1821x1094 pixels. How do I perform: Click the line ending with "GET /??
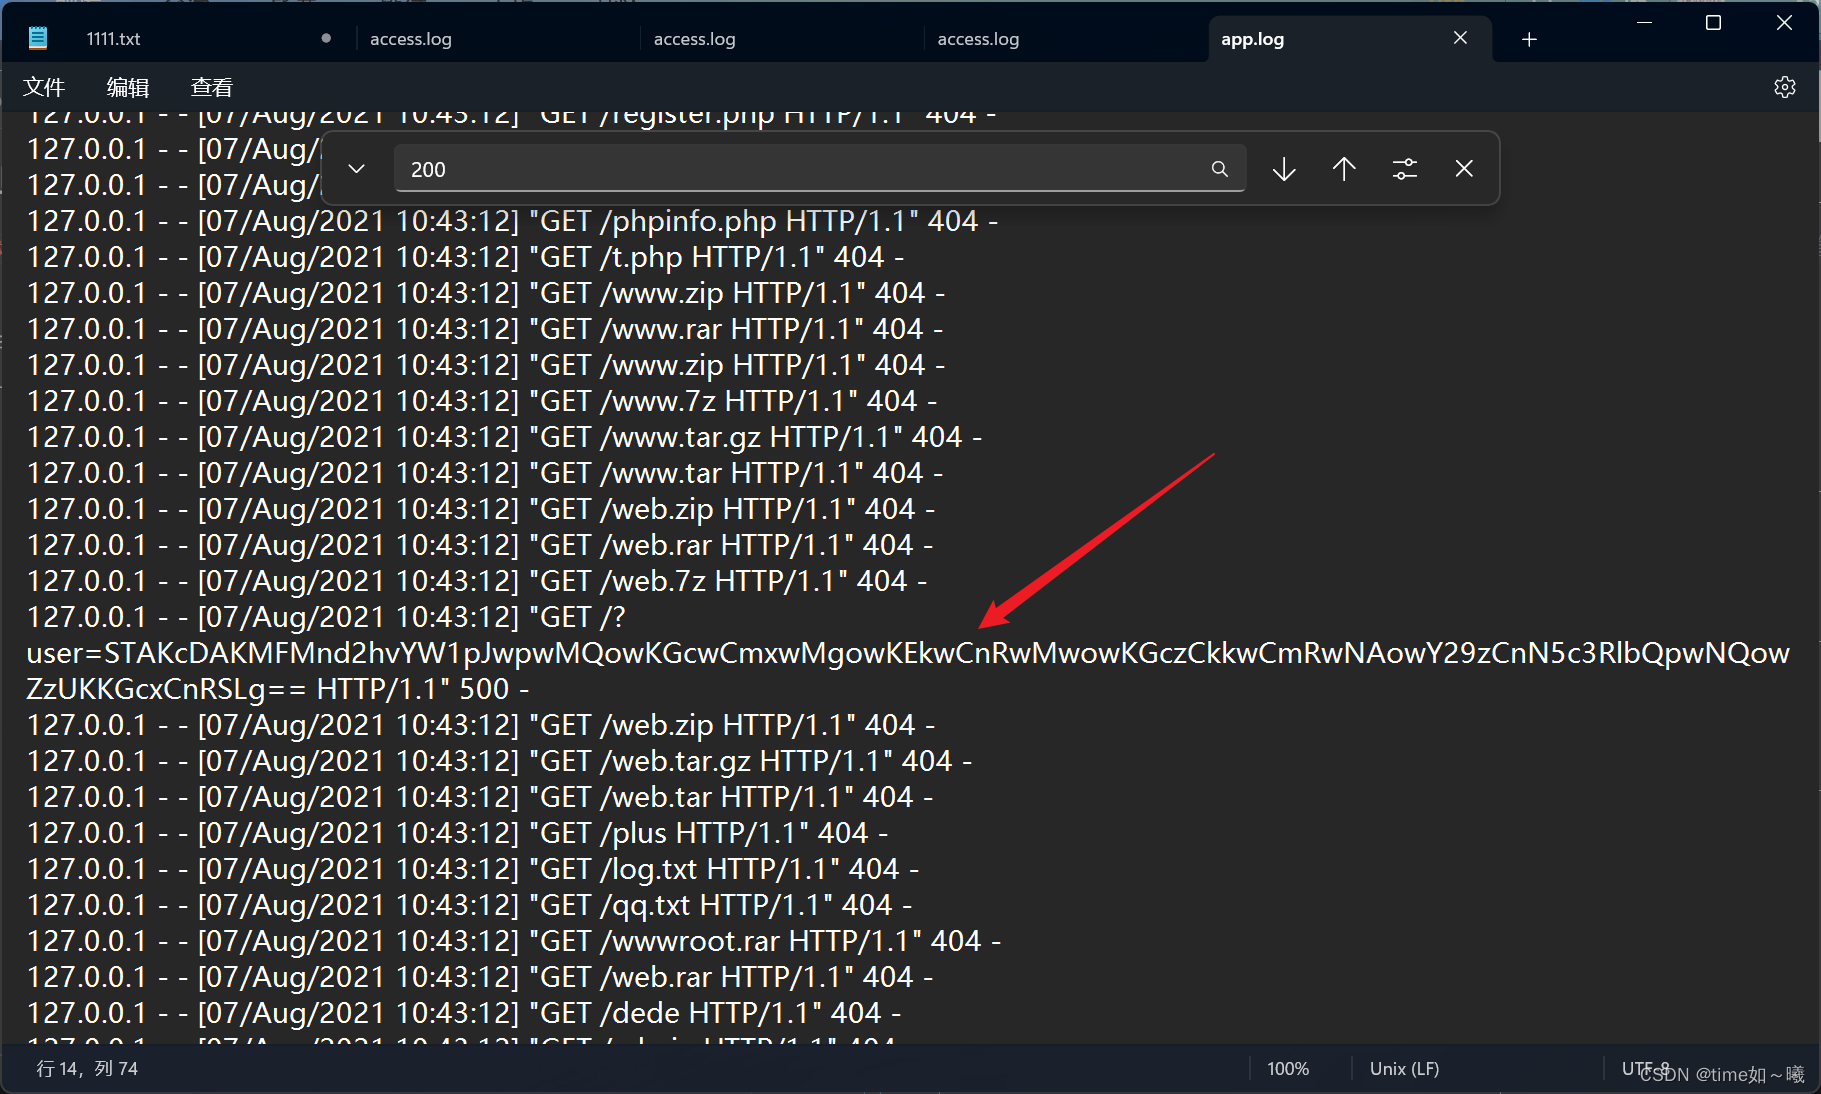326,617
